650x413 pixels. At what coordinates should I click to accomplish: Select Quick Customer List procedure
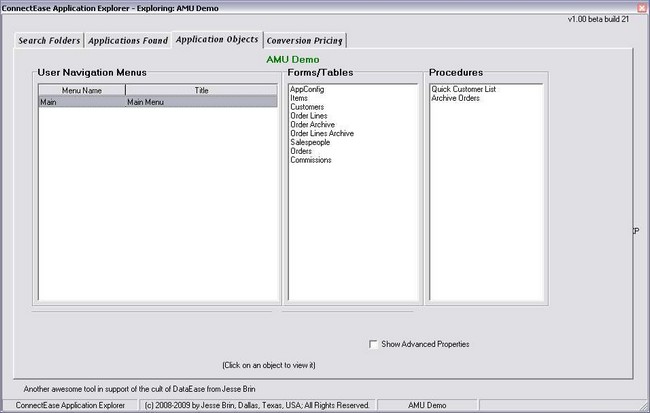463,89
